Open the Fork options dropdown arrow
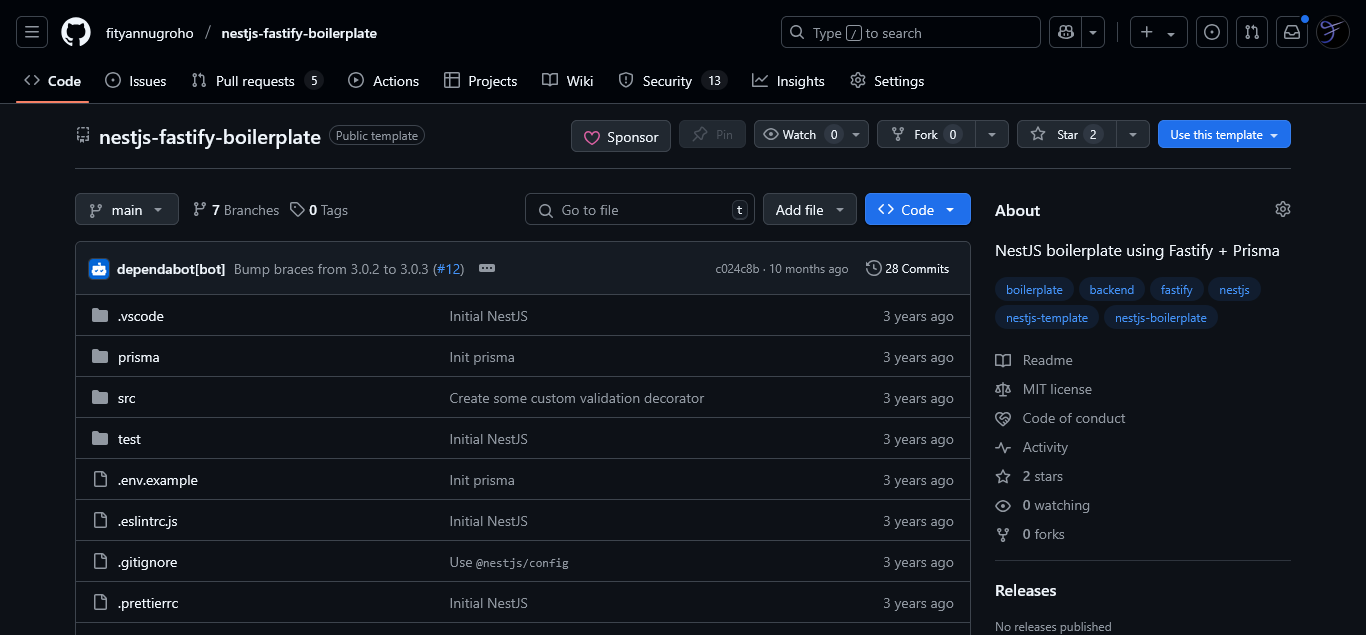Image resolution: width=1366 pixels, height=635 pixels. click(991, 134)
